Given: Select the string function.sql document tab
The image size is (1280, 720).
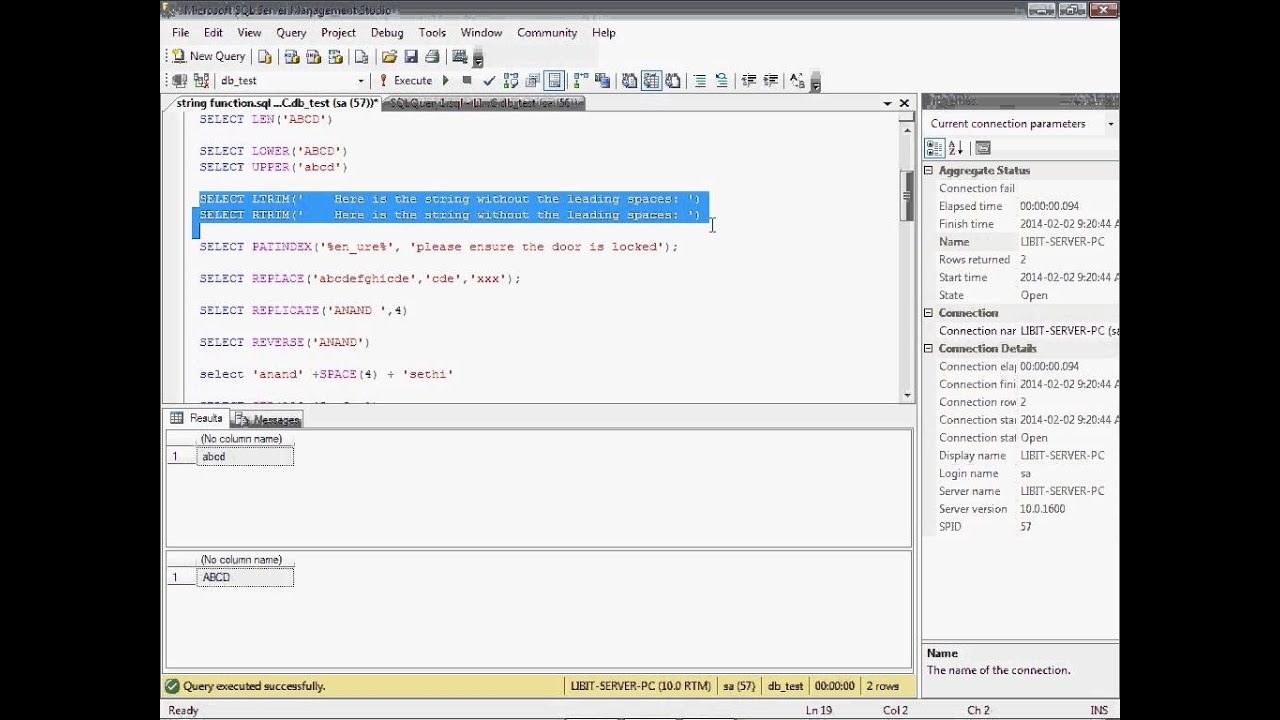Looking at the screenshot, I should pos(276,103).
